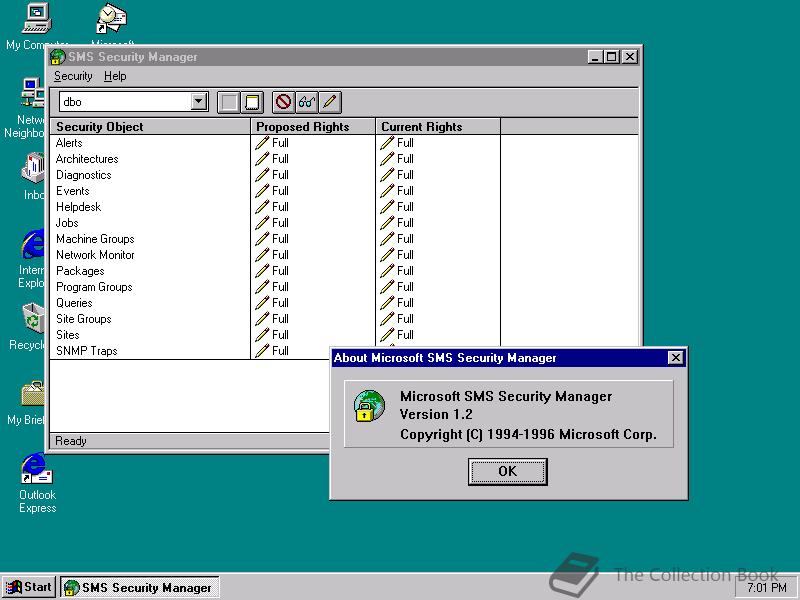Click the Proposed Rights pencil icon for Jobs
This screenshot has width=800, height=600.
coord(262,223)
